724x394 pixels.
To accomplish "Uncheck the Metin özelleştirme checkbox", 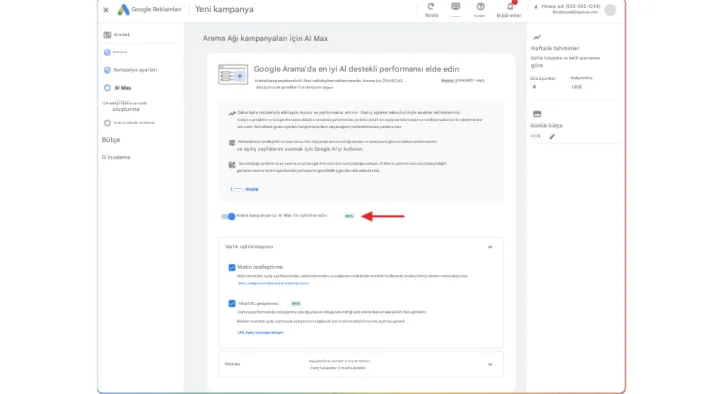I will pos(232,267).
